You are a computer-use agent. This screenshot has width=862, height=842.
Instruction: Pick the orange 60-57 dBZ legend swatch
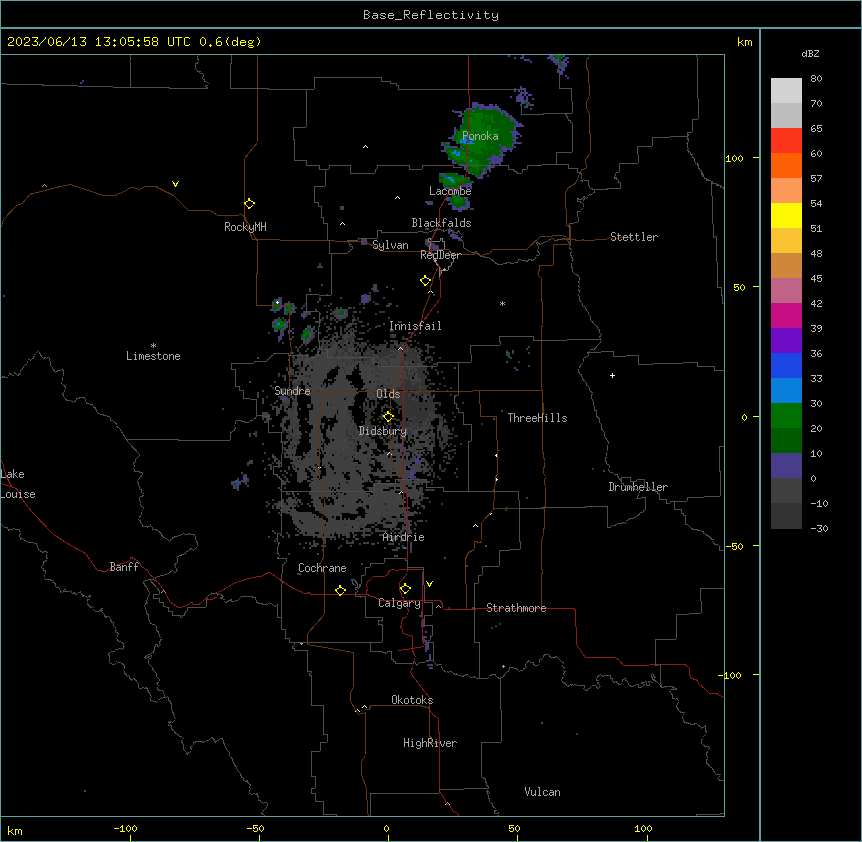(786, 166)
